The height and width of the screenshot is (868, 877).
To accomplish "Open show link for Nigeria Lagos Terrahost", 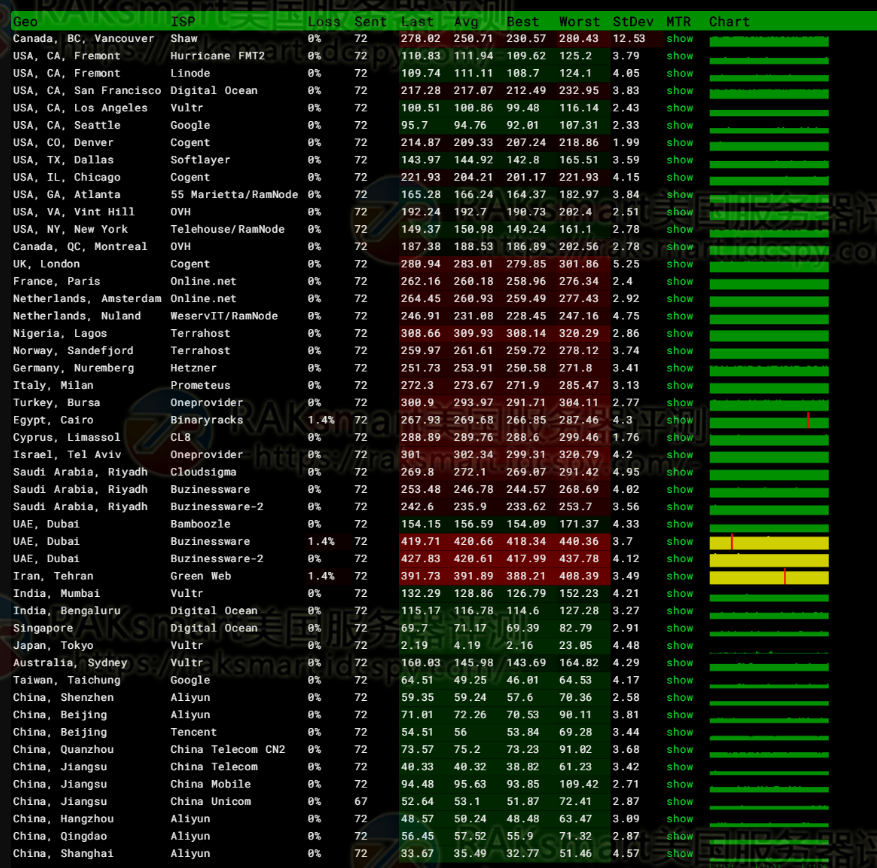I will pyautogui.click(x=680, y=333).
